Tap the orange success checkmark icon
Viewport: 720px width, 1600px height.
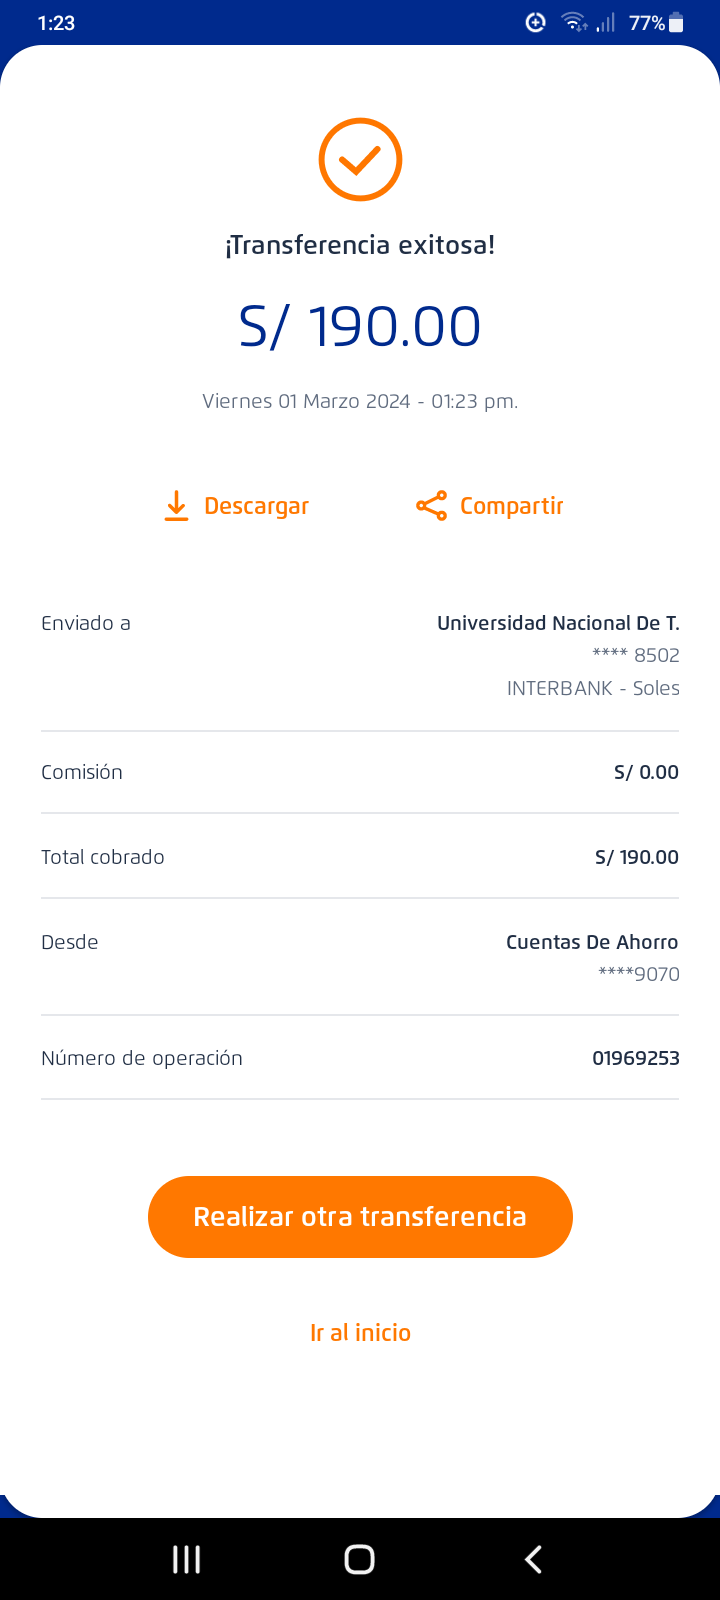[360, 160]
